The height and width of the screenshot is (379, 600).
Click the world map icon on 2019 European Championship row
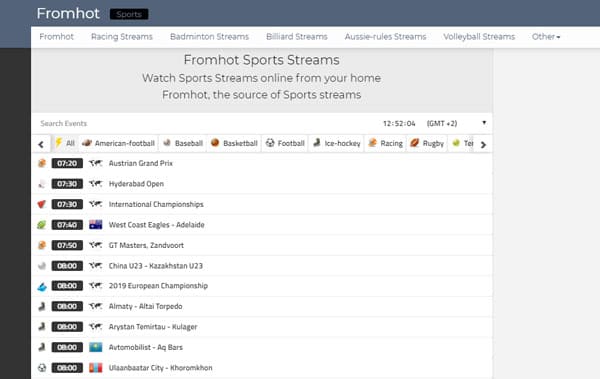[96, 286]
